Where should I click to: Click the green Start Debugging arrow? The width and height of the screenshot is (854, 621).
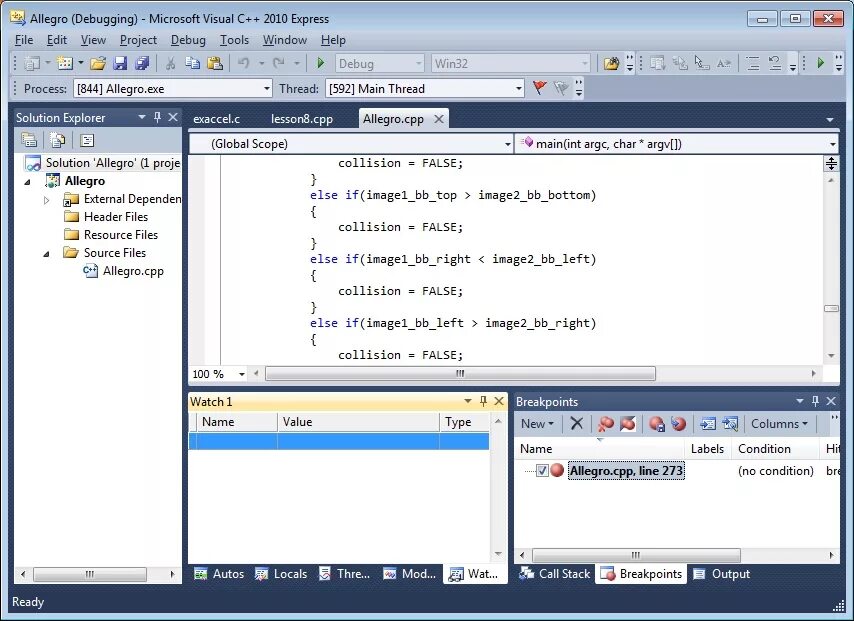coord(321,64)
